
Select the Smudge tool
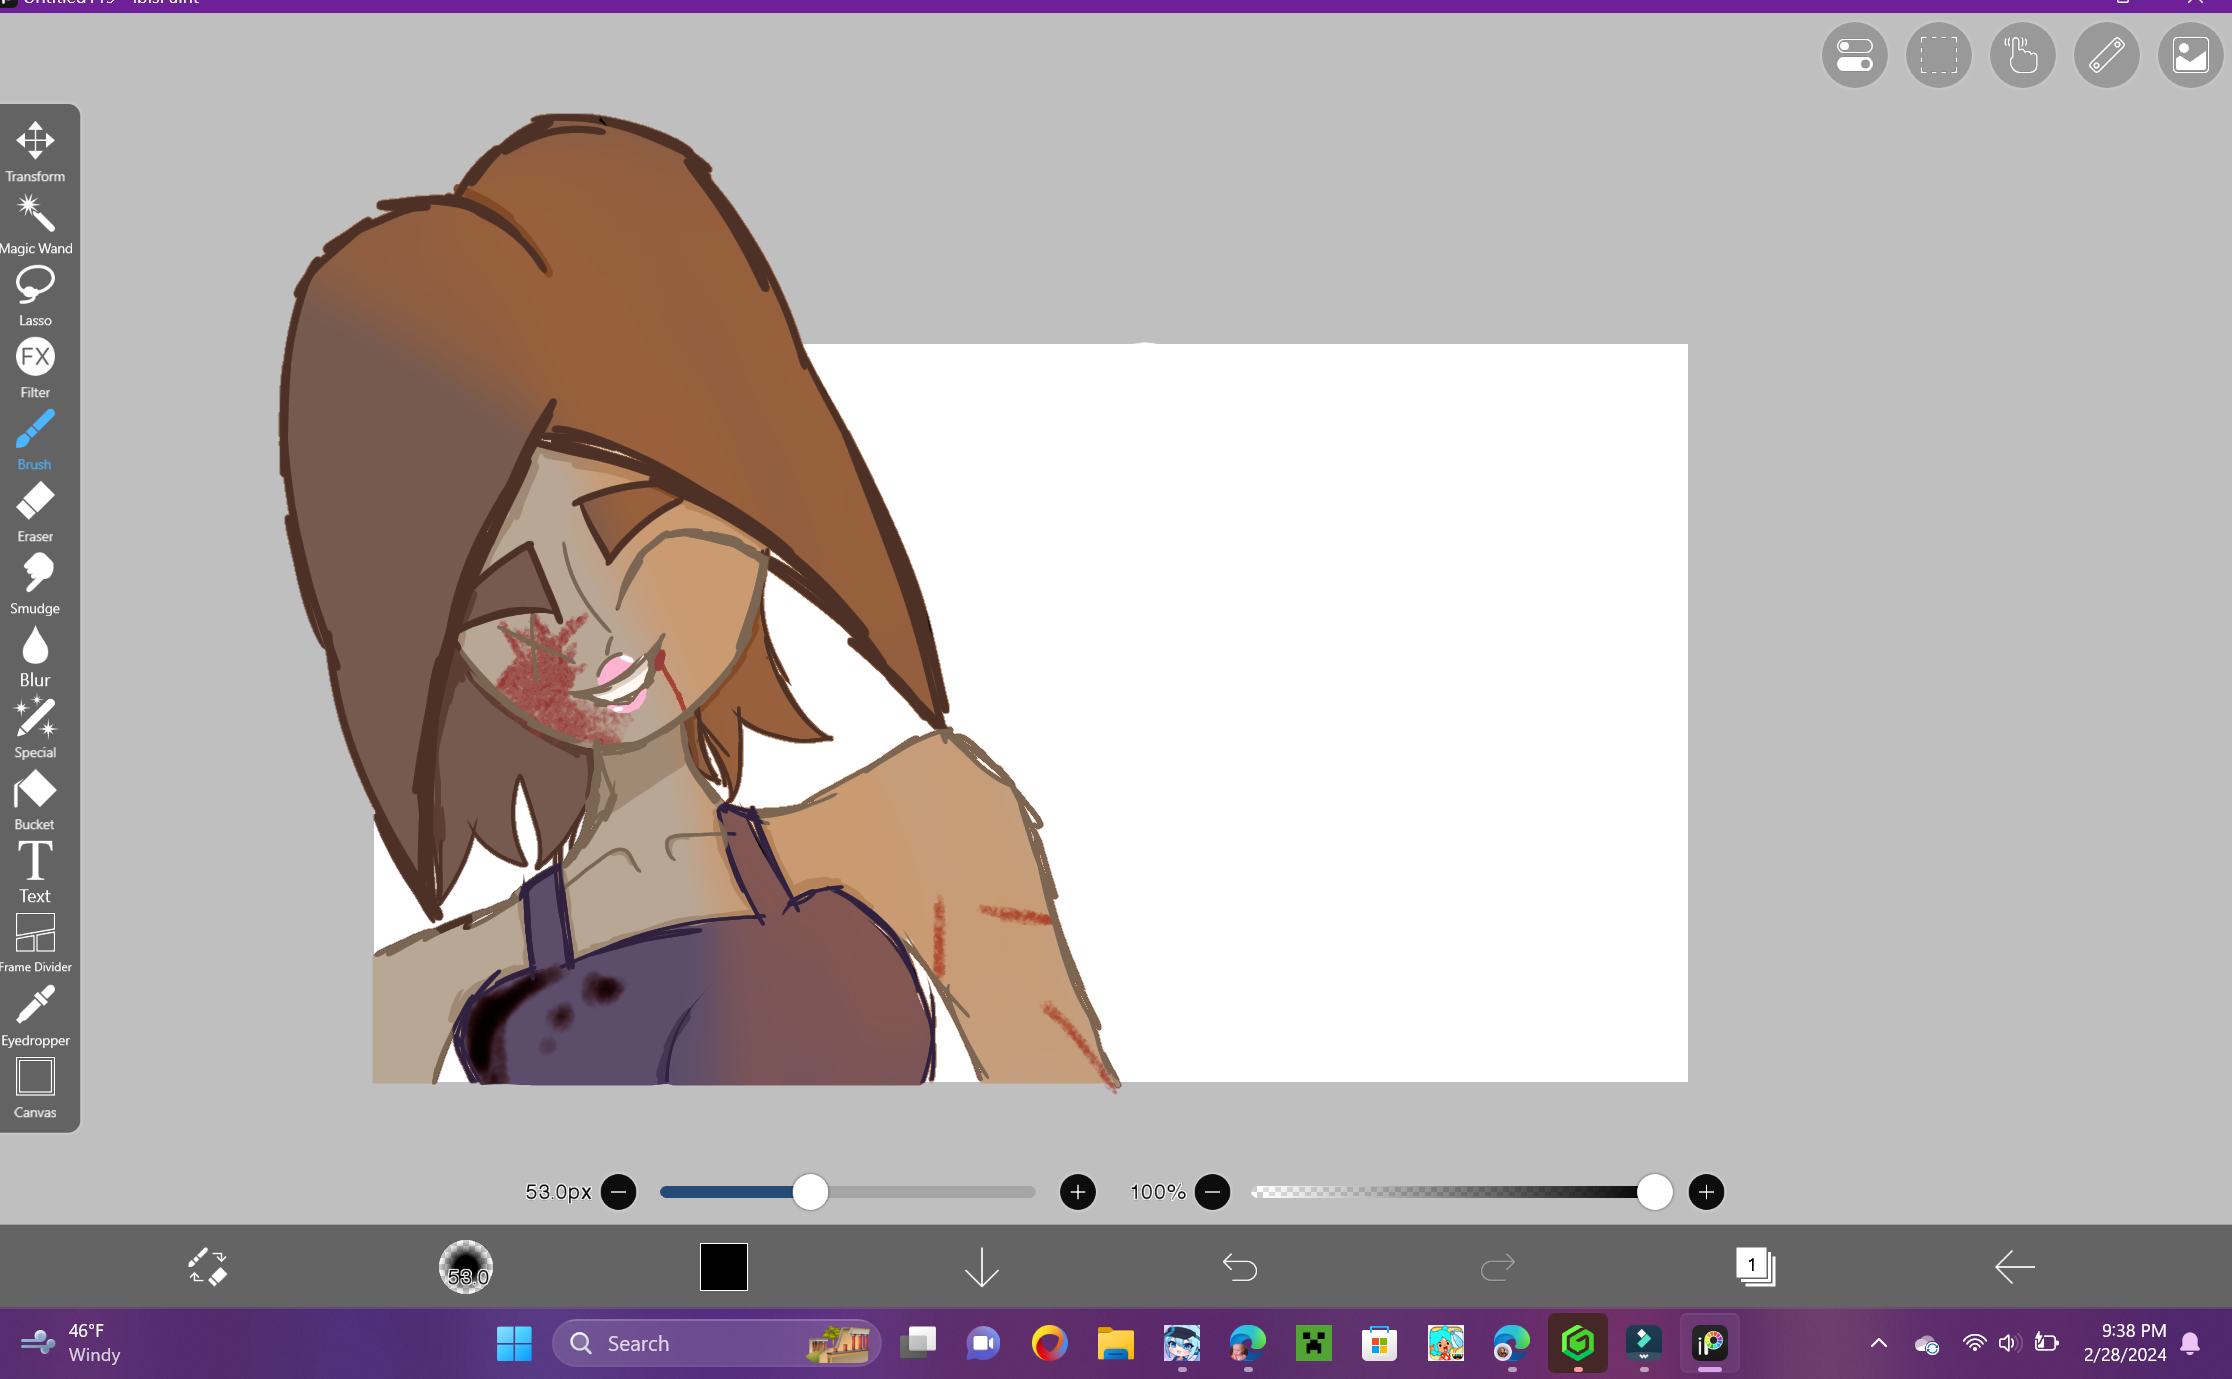click(x=35, y=573)
